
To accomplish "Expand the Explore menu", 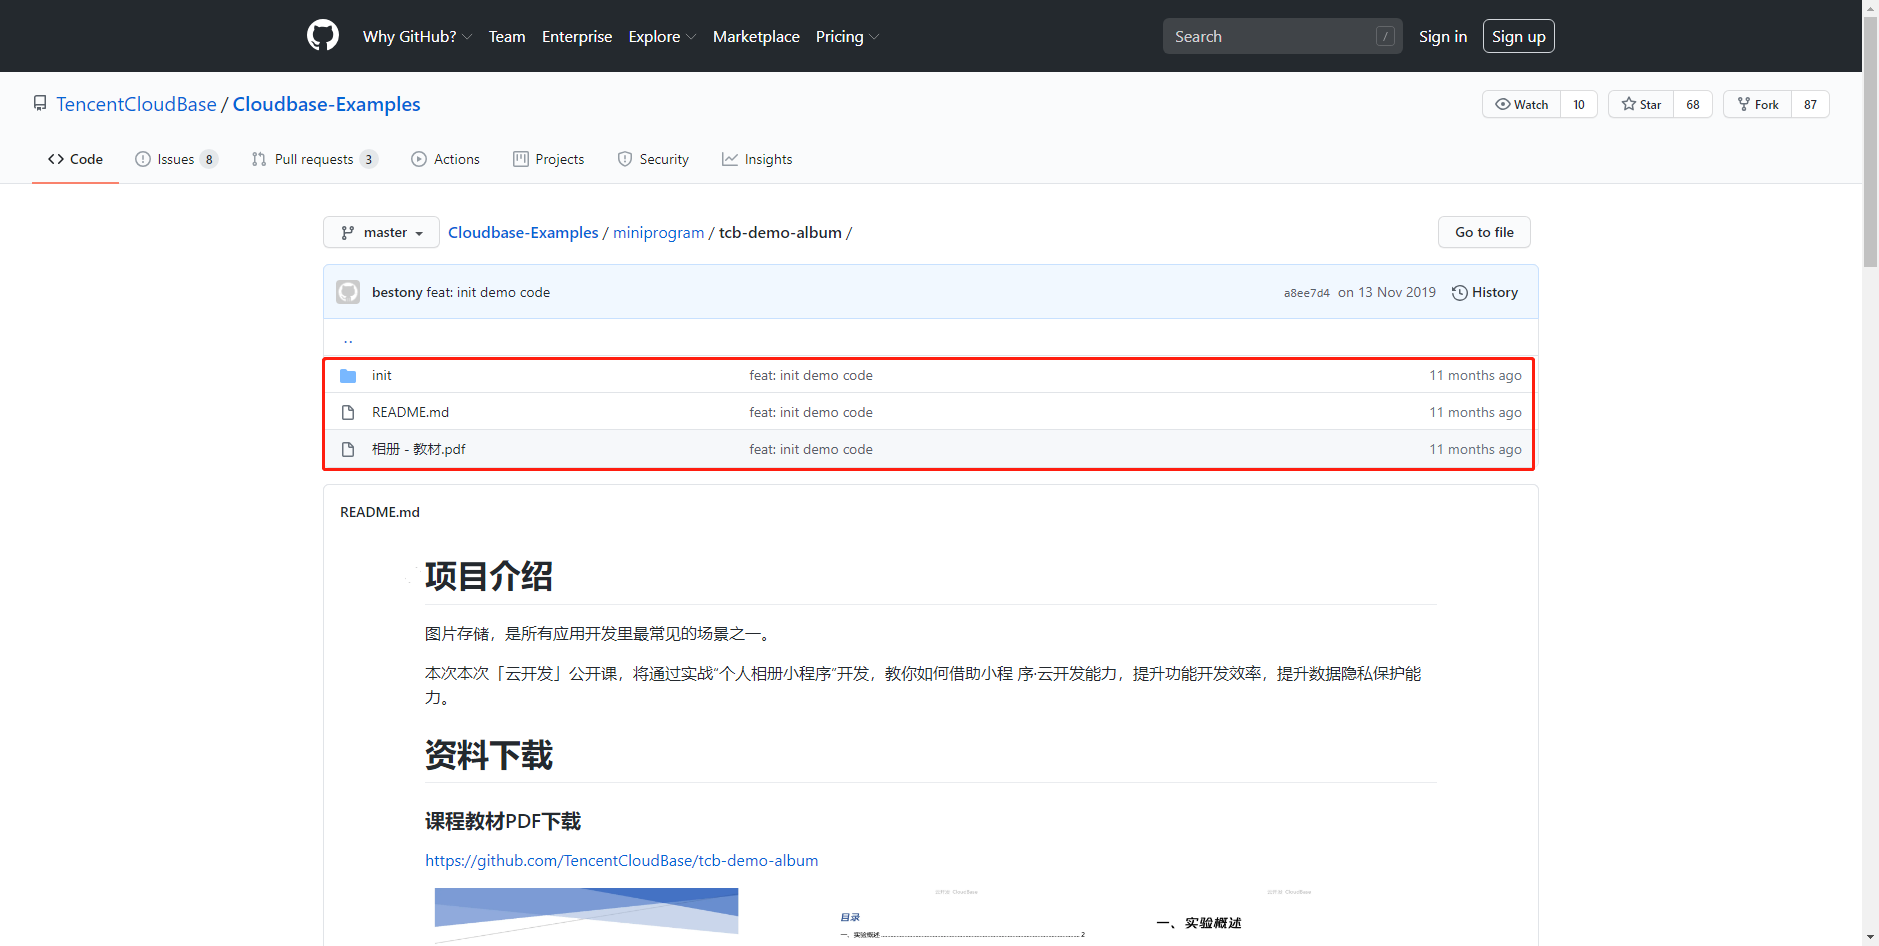I will tap(662, 37).
